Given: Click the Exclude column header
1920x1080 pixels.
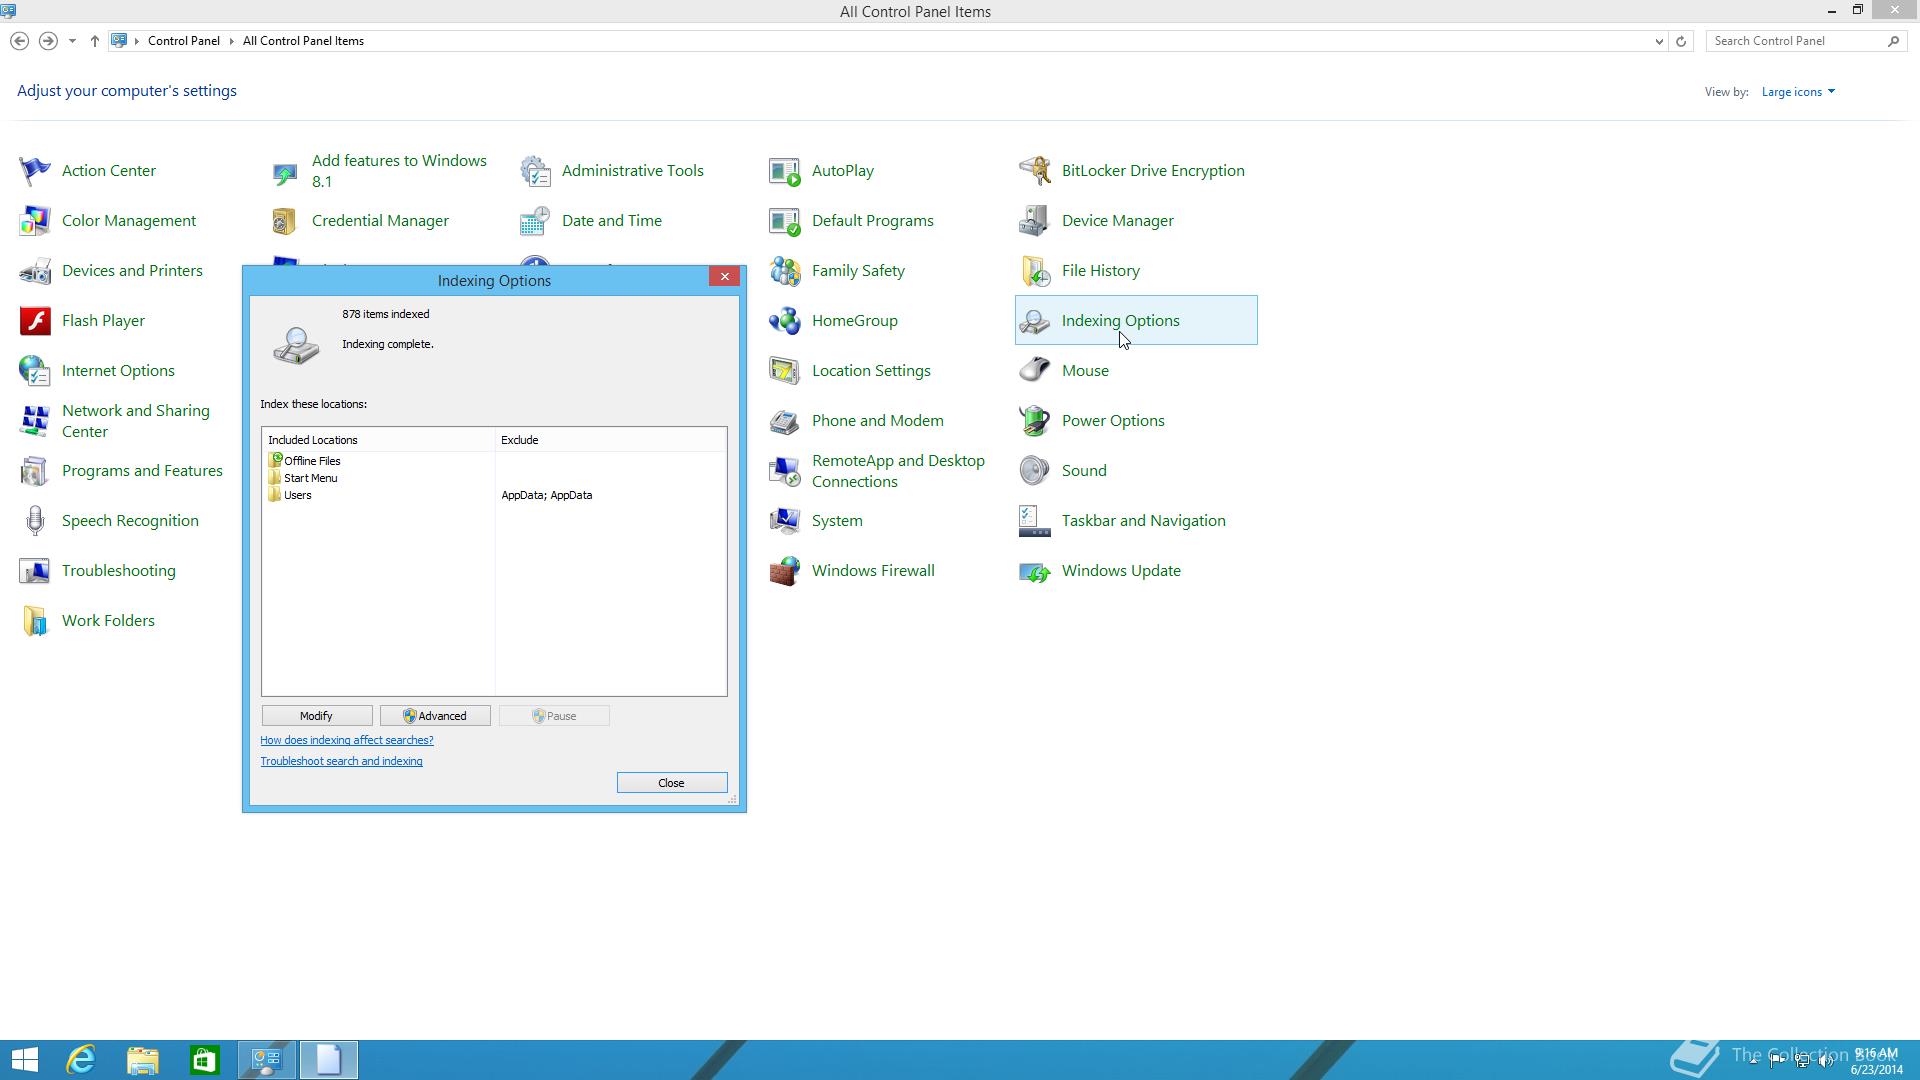Looking at the screenshot, I should click(610, 440).
